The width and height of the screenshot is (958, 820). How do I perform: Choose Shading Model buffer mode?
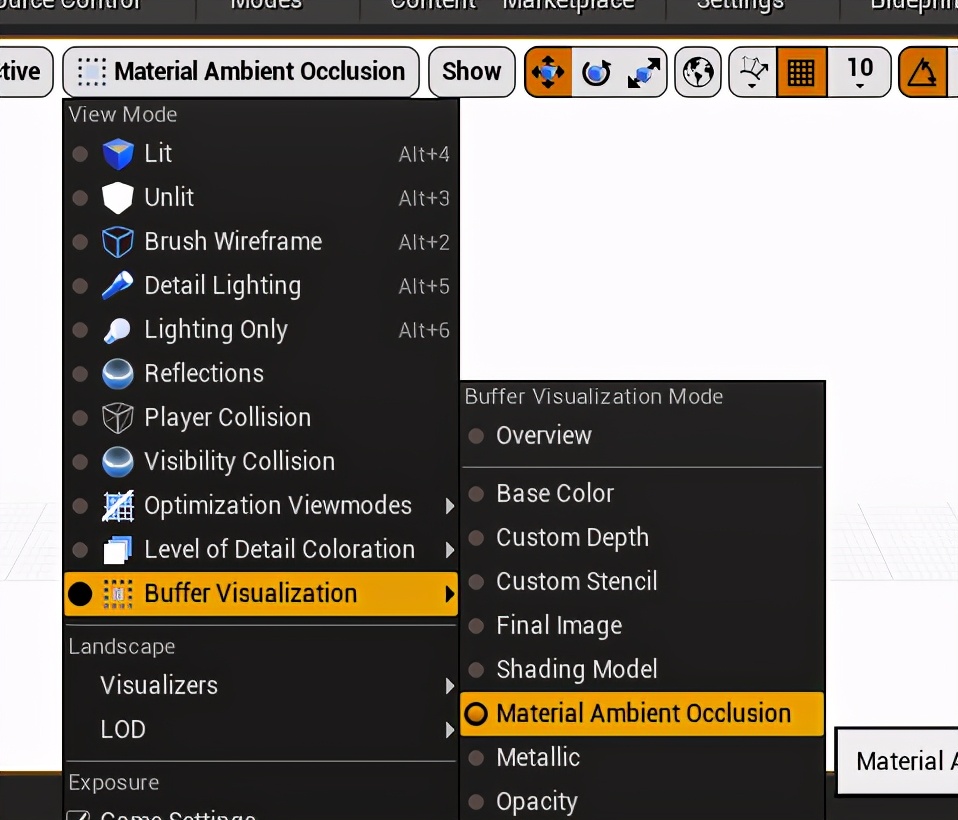coord(642,669)
